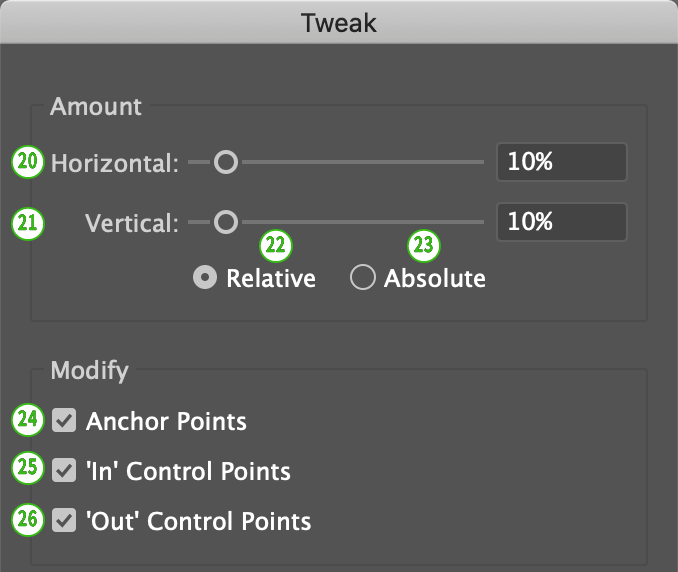
Task: Click the number 20 callout badge
Action: (x=29, y=162)
